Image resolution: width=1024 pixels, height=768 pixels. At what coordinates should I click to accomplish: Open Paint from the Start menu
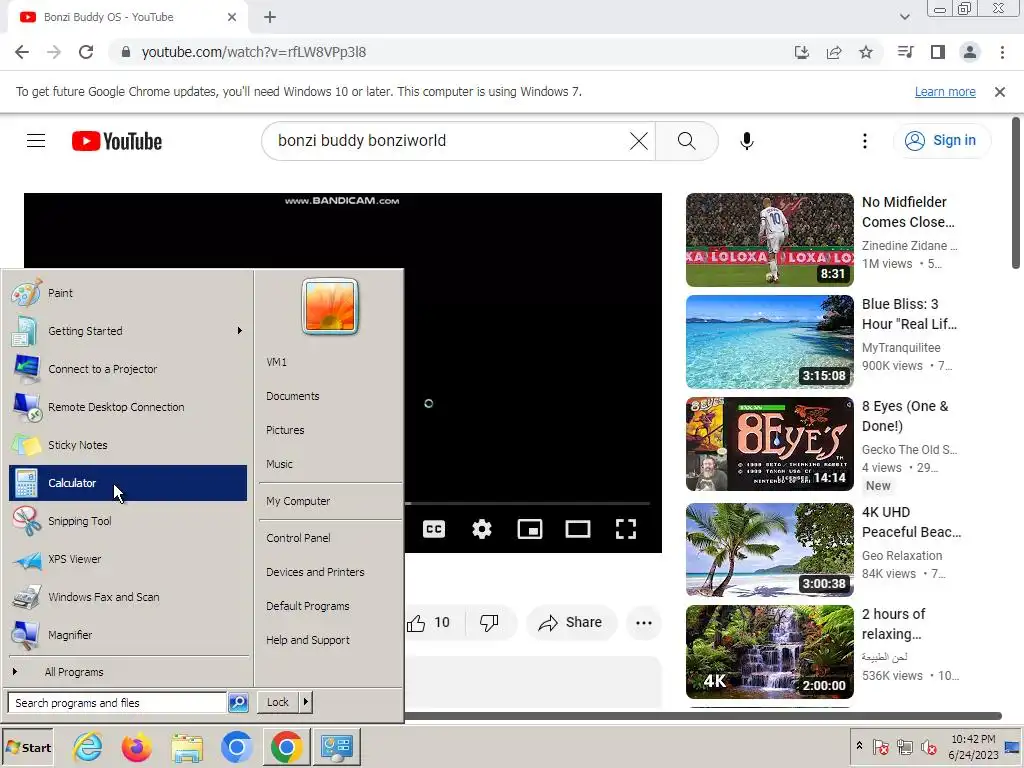(128, 293)
